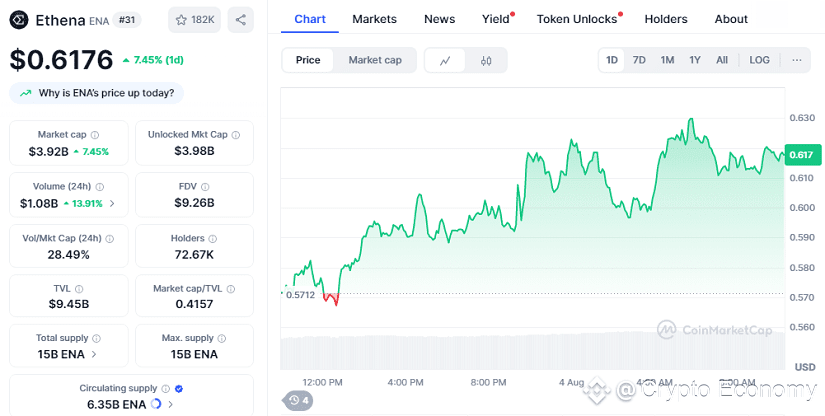Click the 72.67K holders value
The image size is (825, 416).
coord(194,255)
